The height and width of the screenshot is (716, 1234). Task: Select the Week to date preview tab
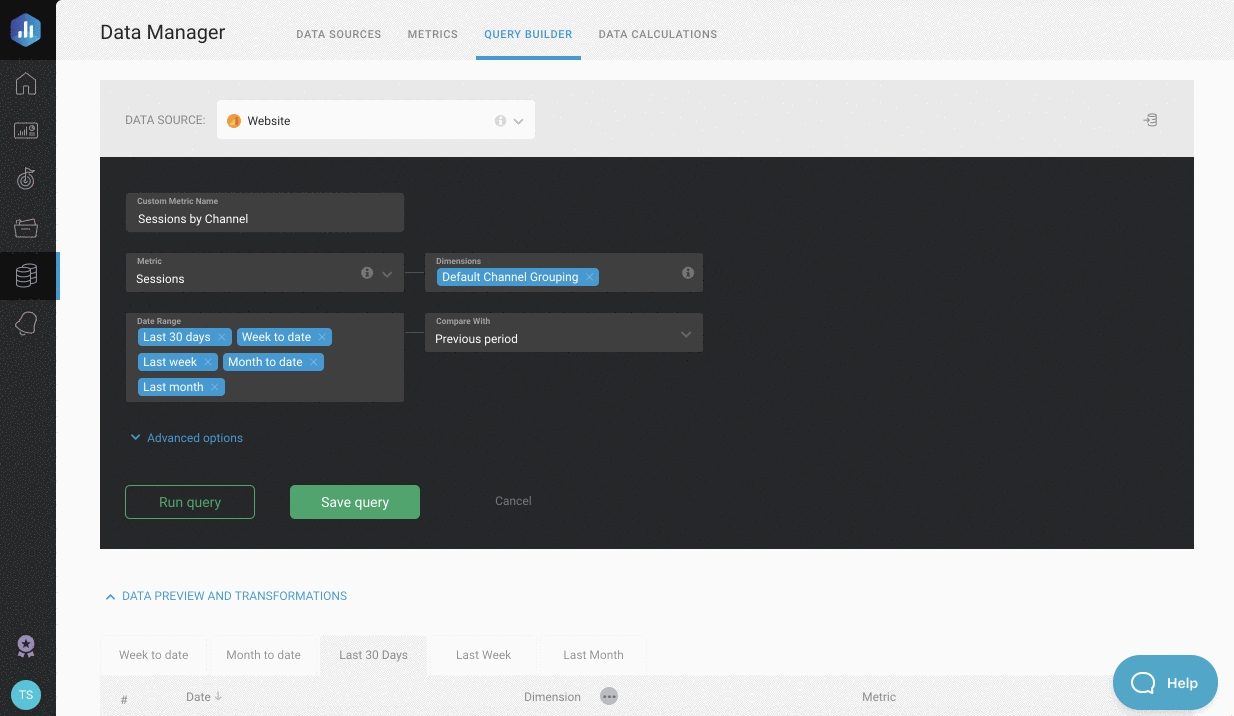pos(154,655)
